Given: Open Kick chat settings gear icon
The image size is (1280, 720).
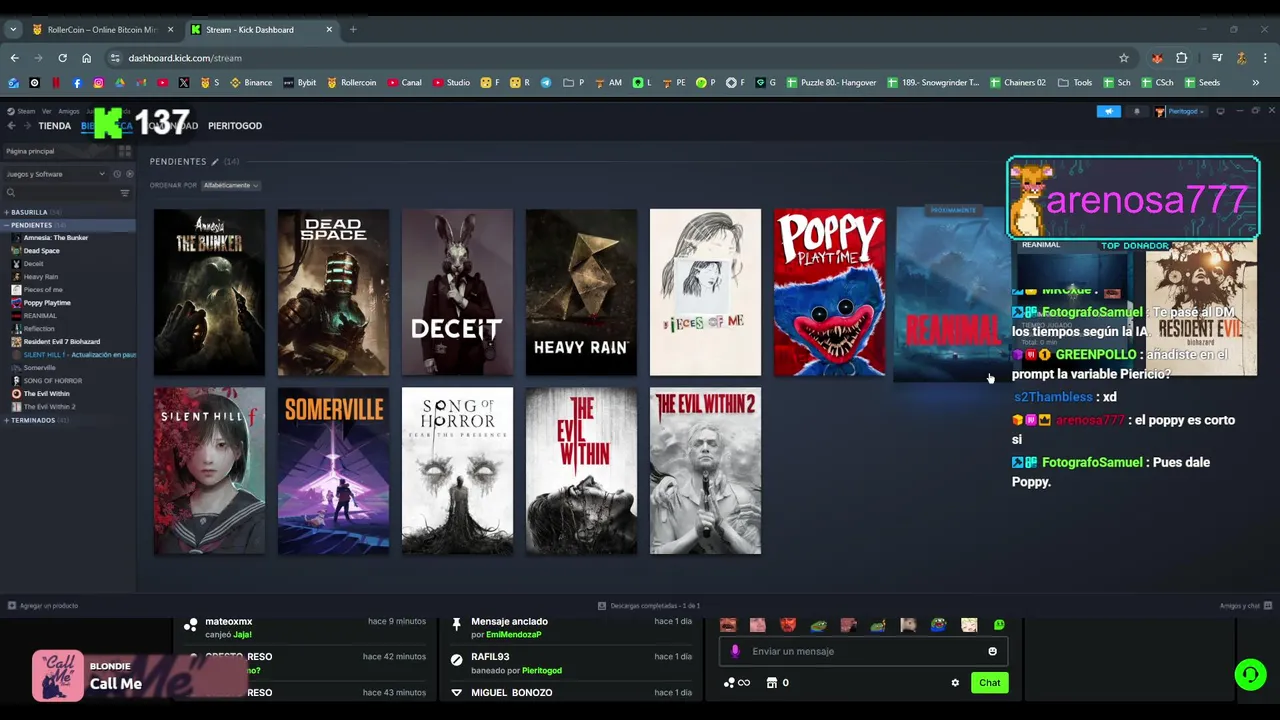Looking at the screenshot, I should click(955, 683).
